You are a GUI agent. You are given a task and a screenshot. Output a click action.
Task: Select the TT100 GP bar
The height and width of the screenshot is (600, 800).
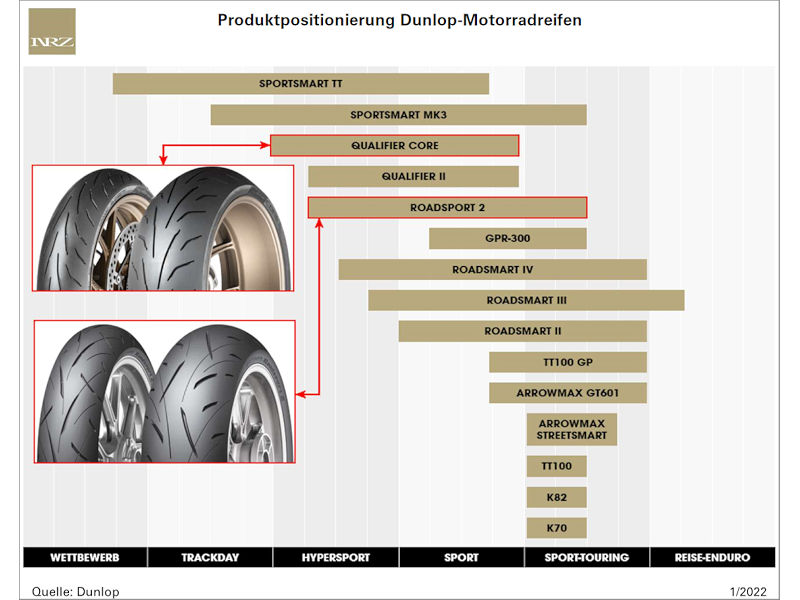[568, 362]
